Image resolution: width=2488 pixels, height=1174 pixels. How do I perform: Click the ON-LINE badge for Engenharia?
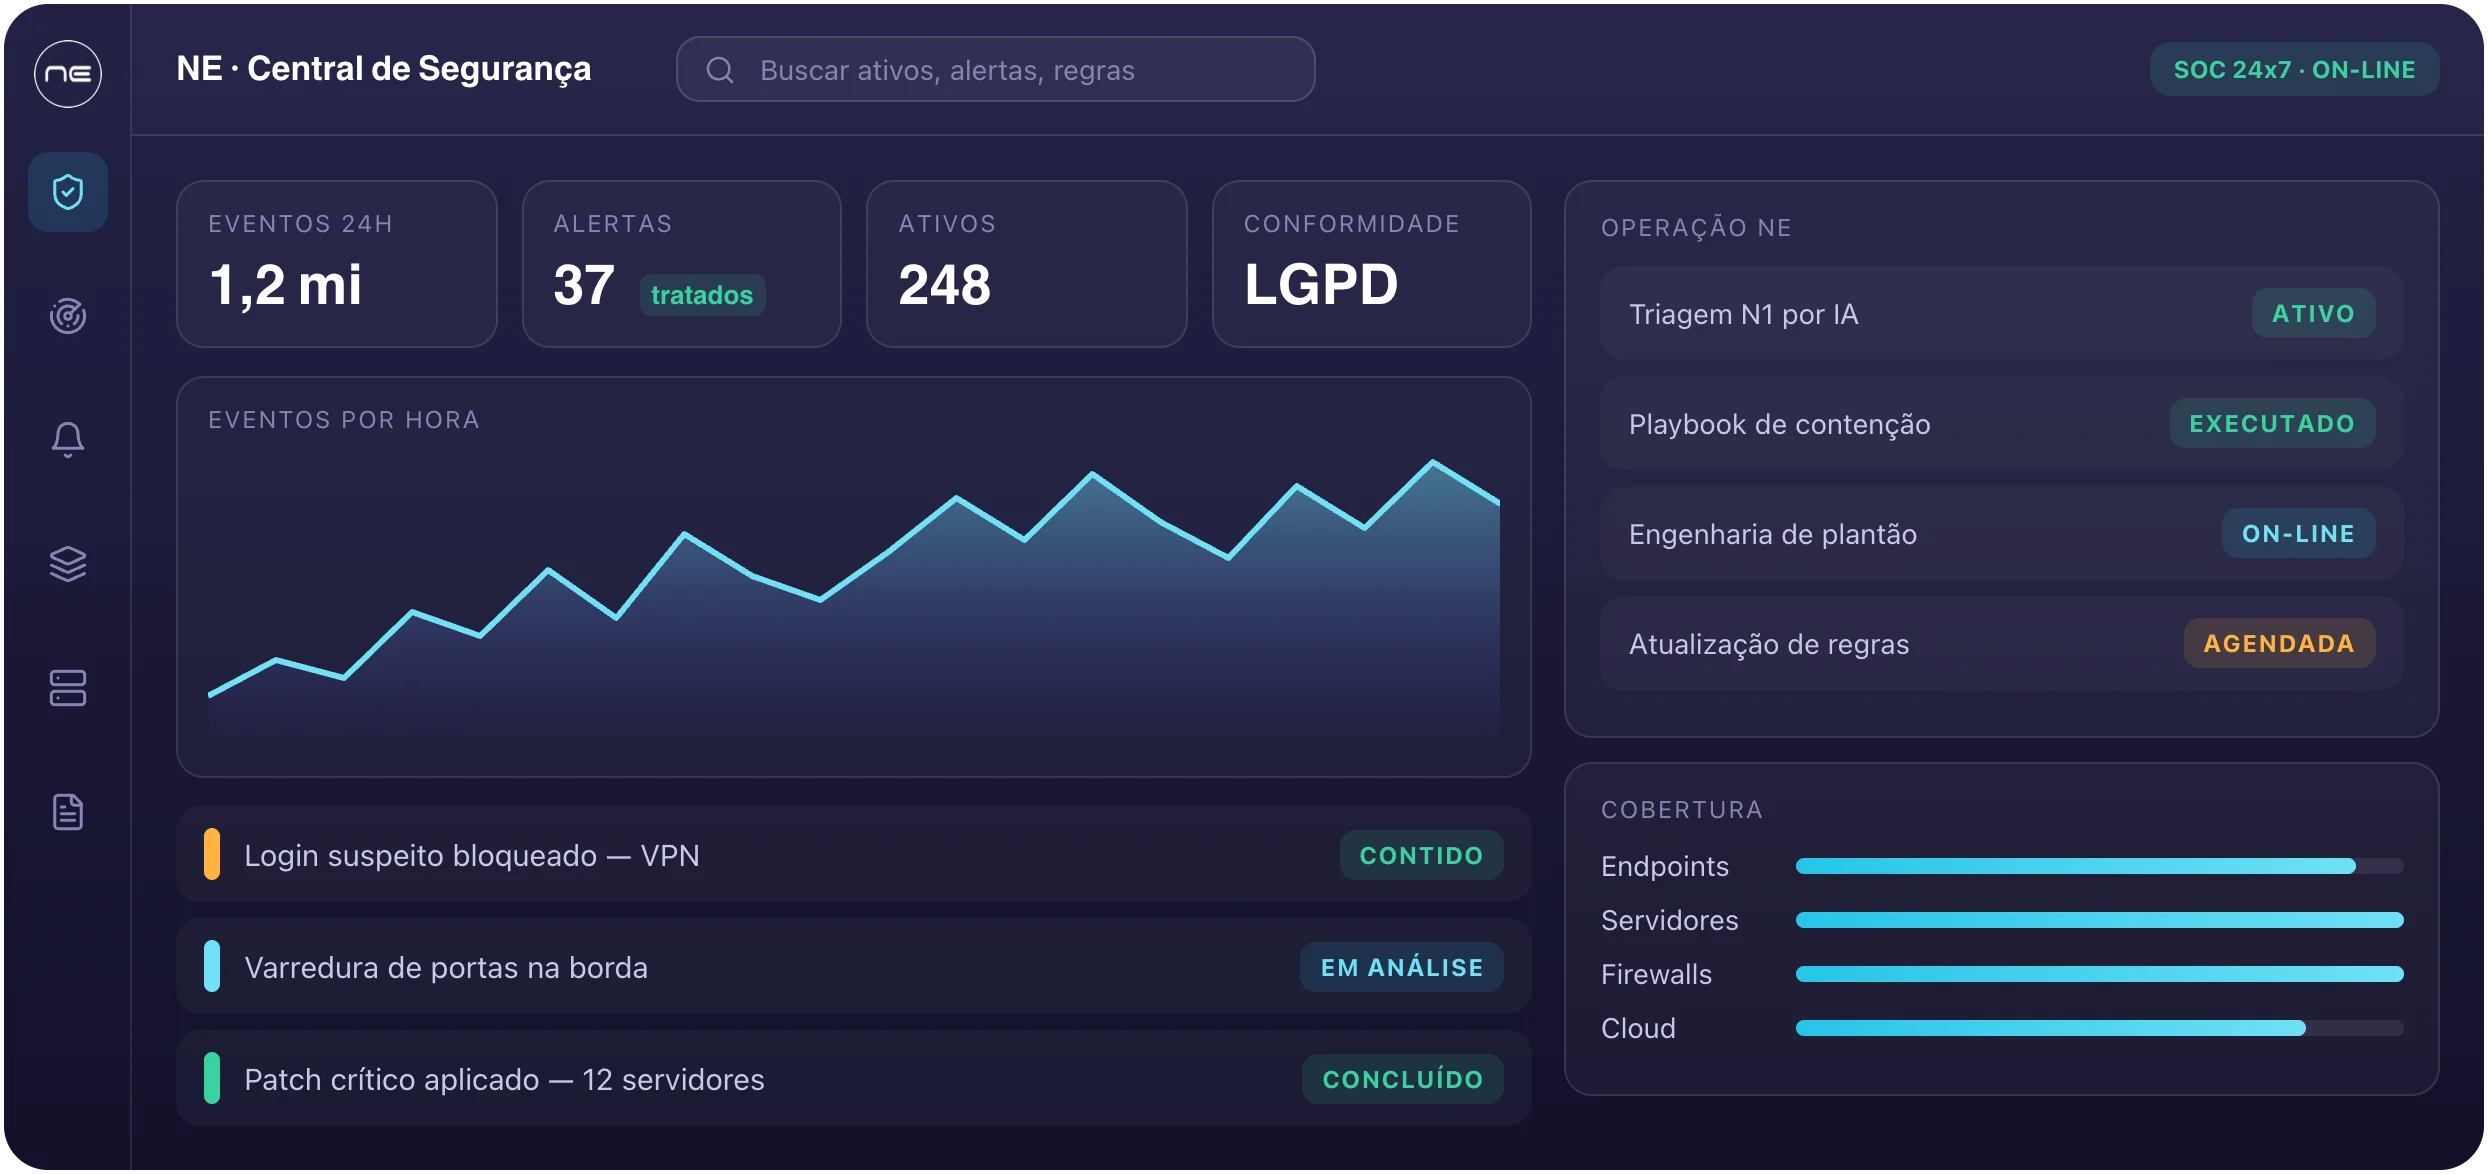click(2298, 534)
